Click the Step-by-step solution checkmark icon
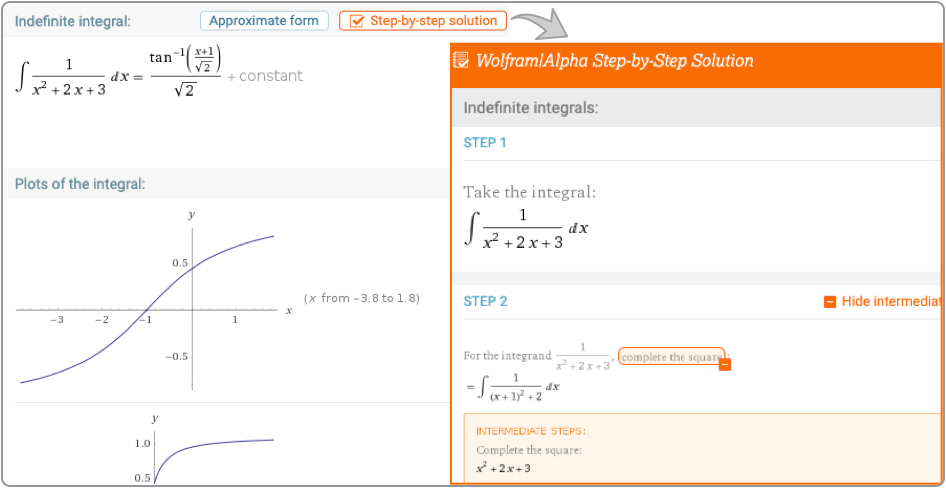 [x=356, y=21]
